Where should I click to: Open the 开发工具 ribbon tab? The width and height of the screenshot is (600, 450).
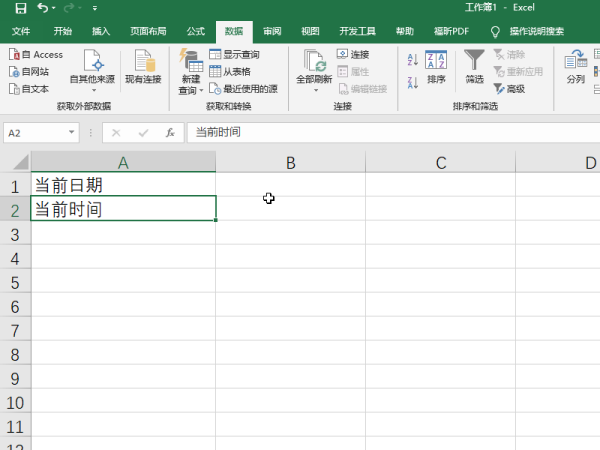357,31
